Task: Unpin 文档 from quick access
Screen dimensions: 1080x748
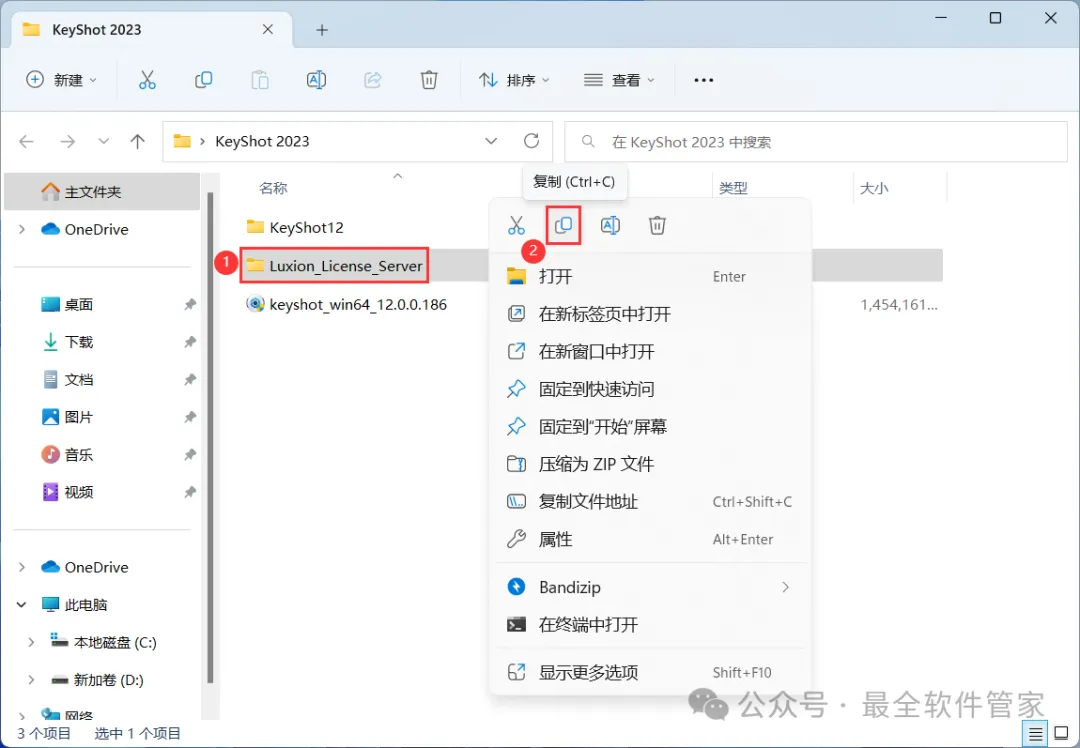Action: 190,380
